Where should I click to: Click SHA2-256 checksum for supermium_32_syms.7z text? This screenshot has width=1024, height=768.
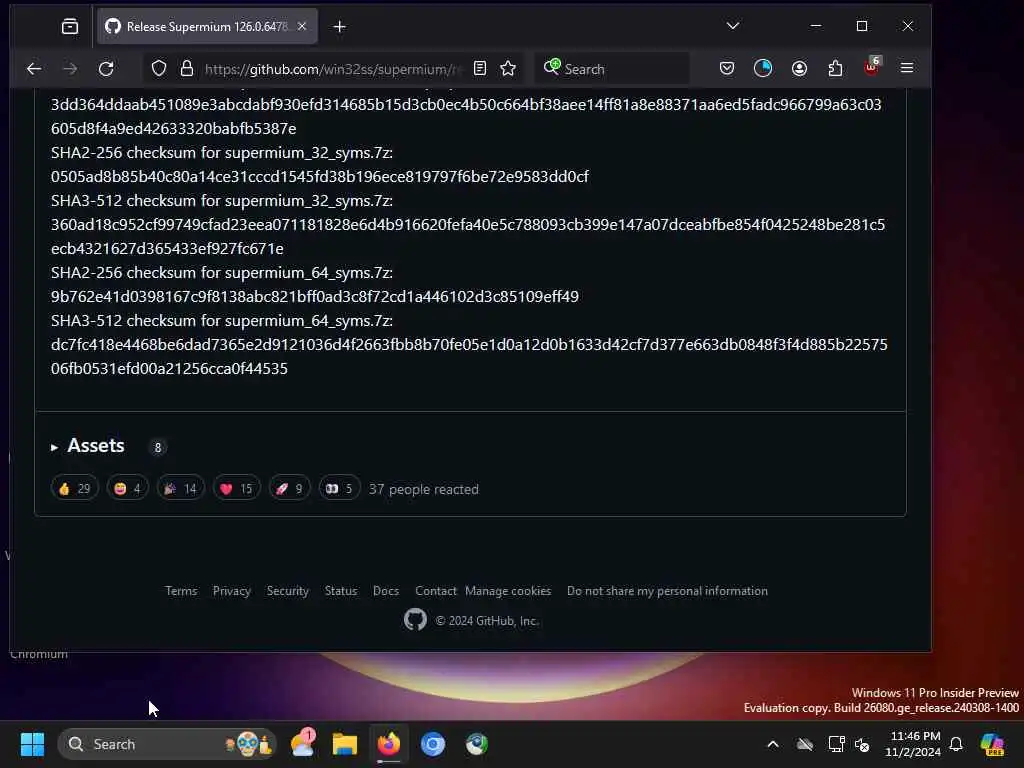[222, 153]
